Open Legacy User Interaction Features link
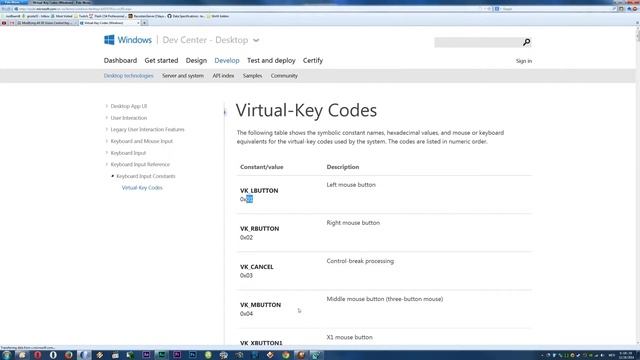This screenshot has height=360, width=640. coord(147,129)
